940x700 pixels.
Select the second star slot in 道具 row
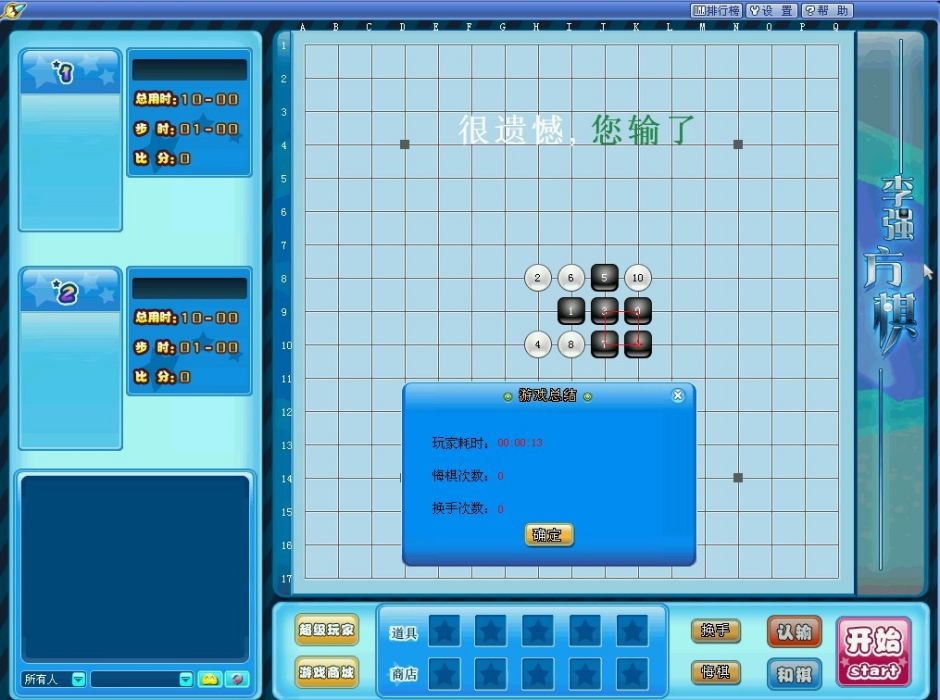pyautogui.click(x=491, y=631)
